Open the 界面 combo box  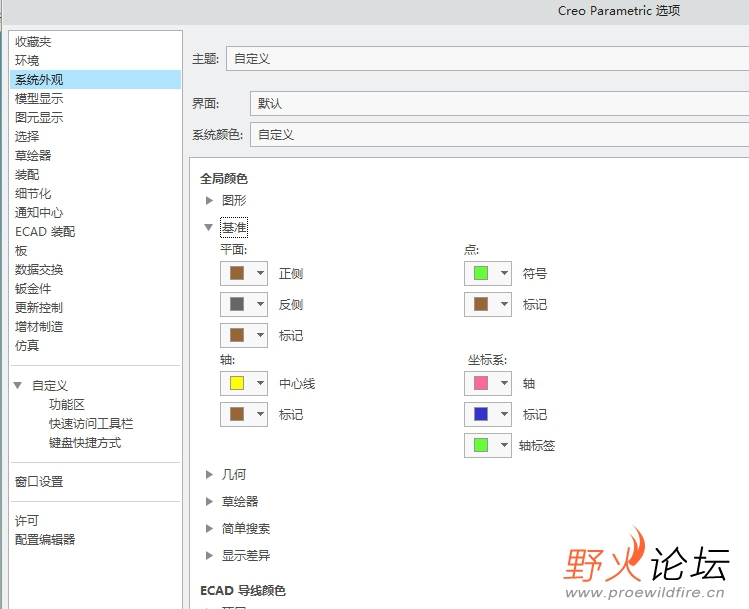499,104
